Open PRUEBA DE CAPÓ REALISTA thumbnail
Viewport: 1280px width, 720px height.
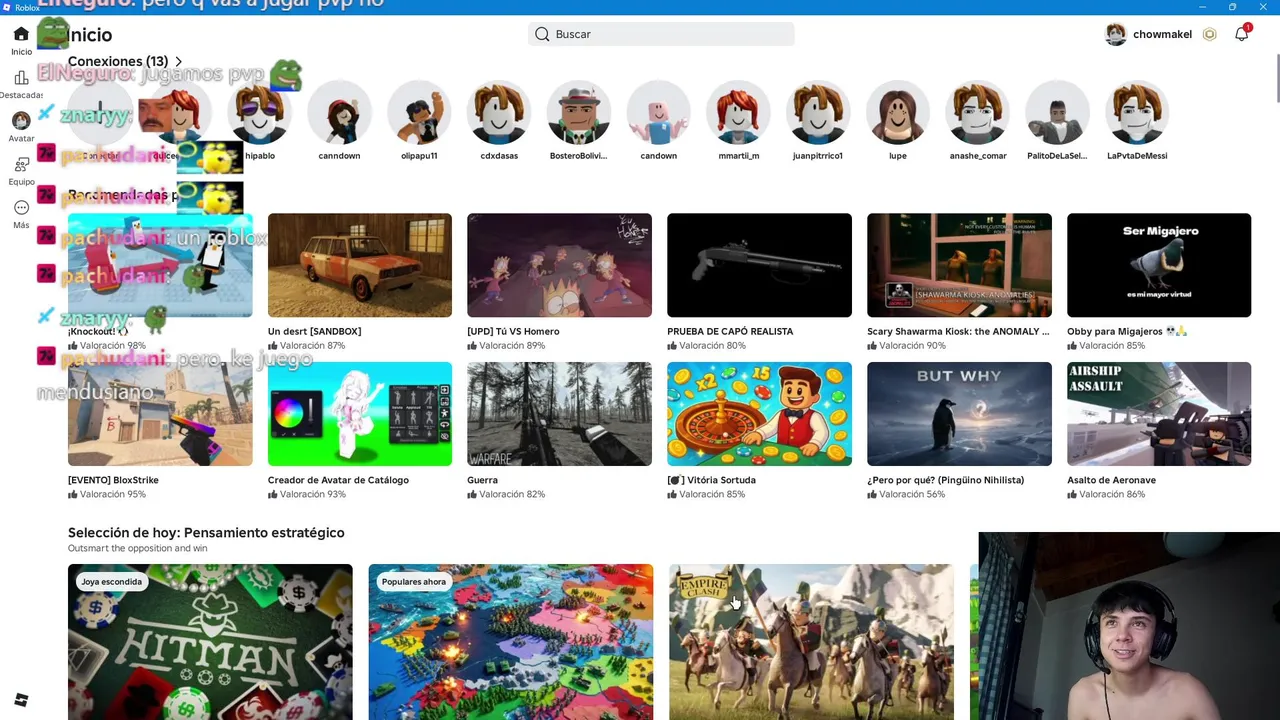tap(759, 265)
